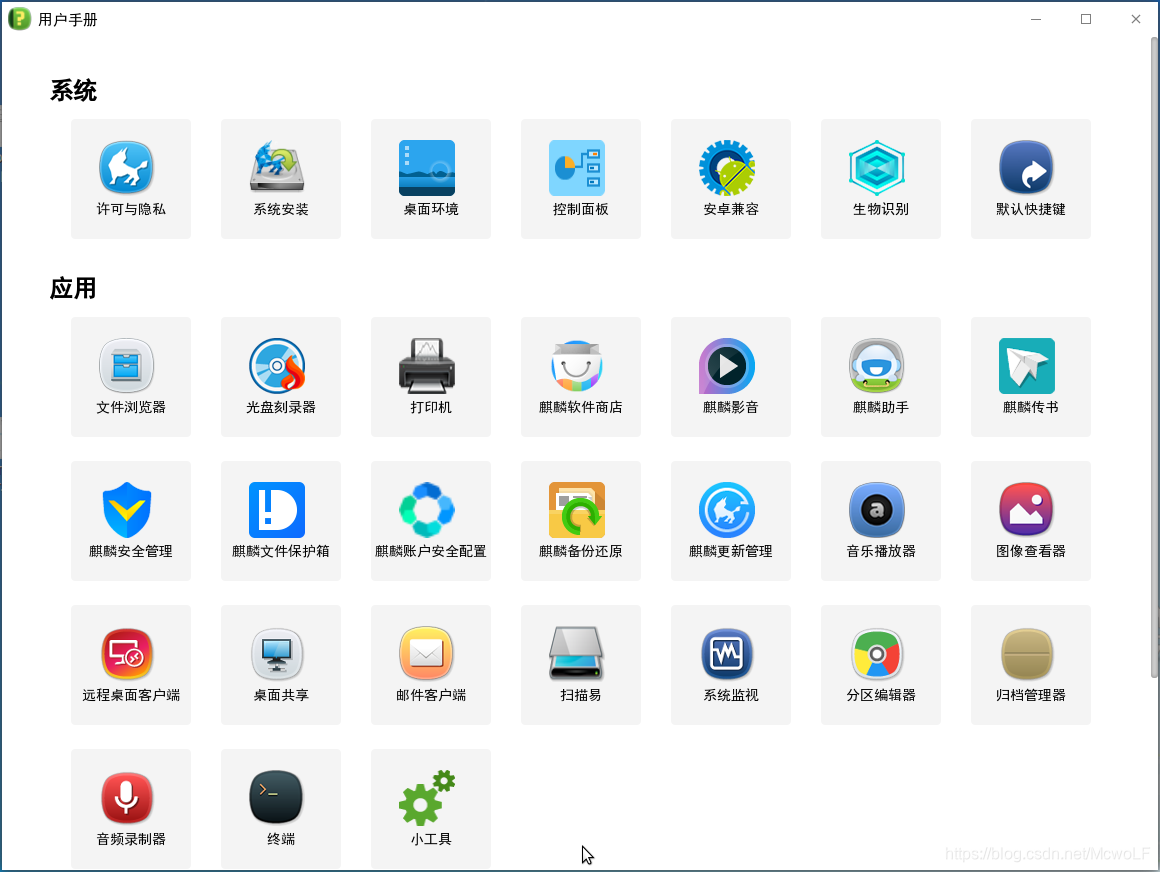The image size is (1160, 872).
Task: Open the 文件浏览器 manual
Action: (x=130, y=376)
